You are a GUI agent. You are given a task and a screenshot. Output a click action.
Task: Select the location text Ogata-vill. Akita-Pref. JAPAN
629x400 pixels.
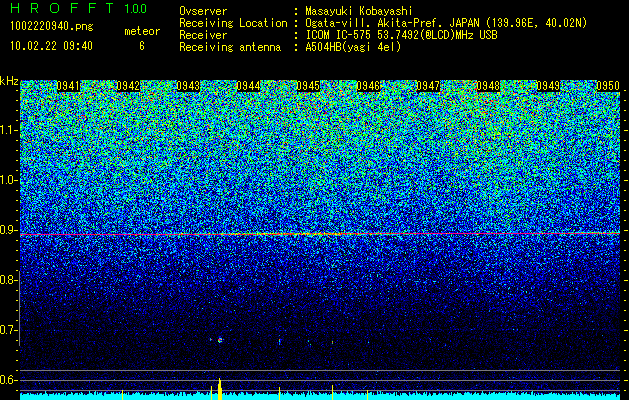click(x=392, y=23)
